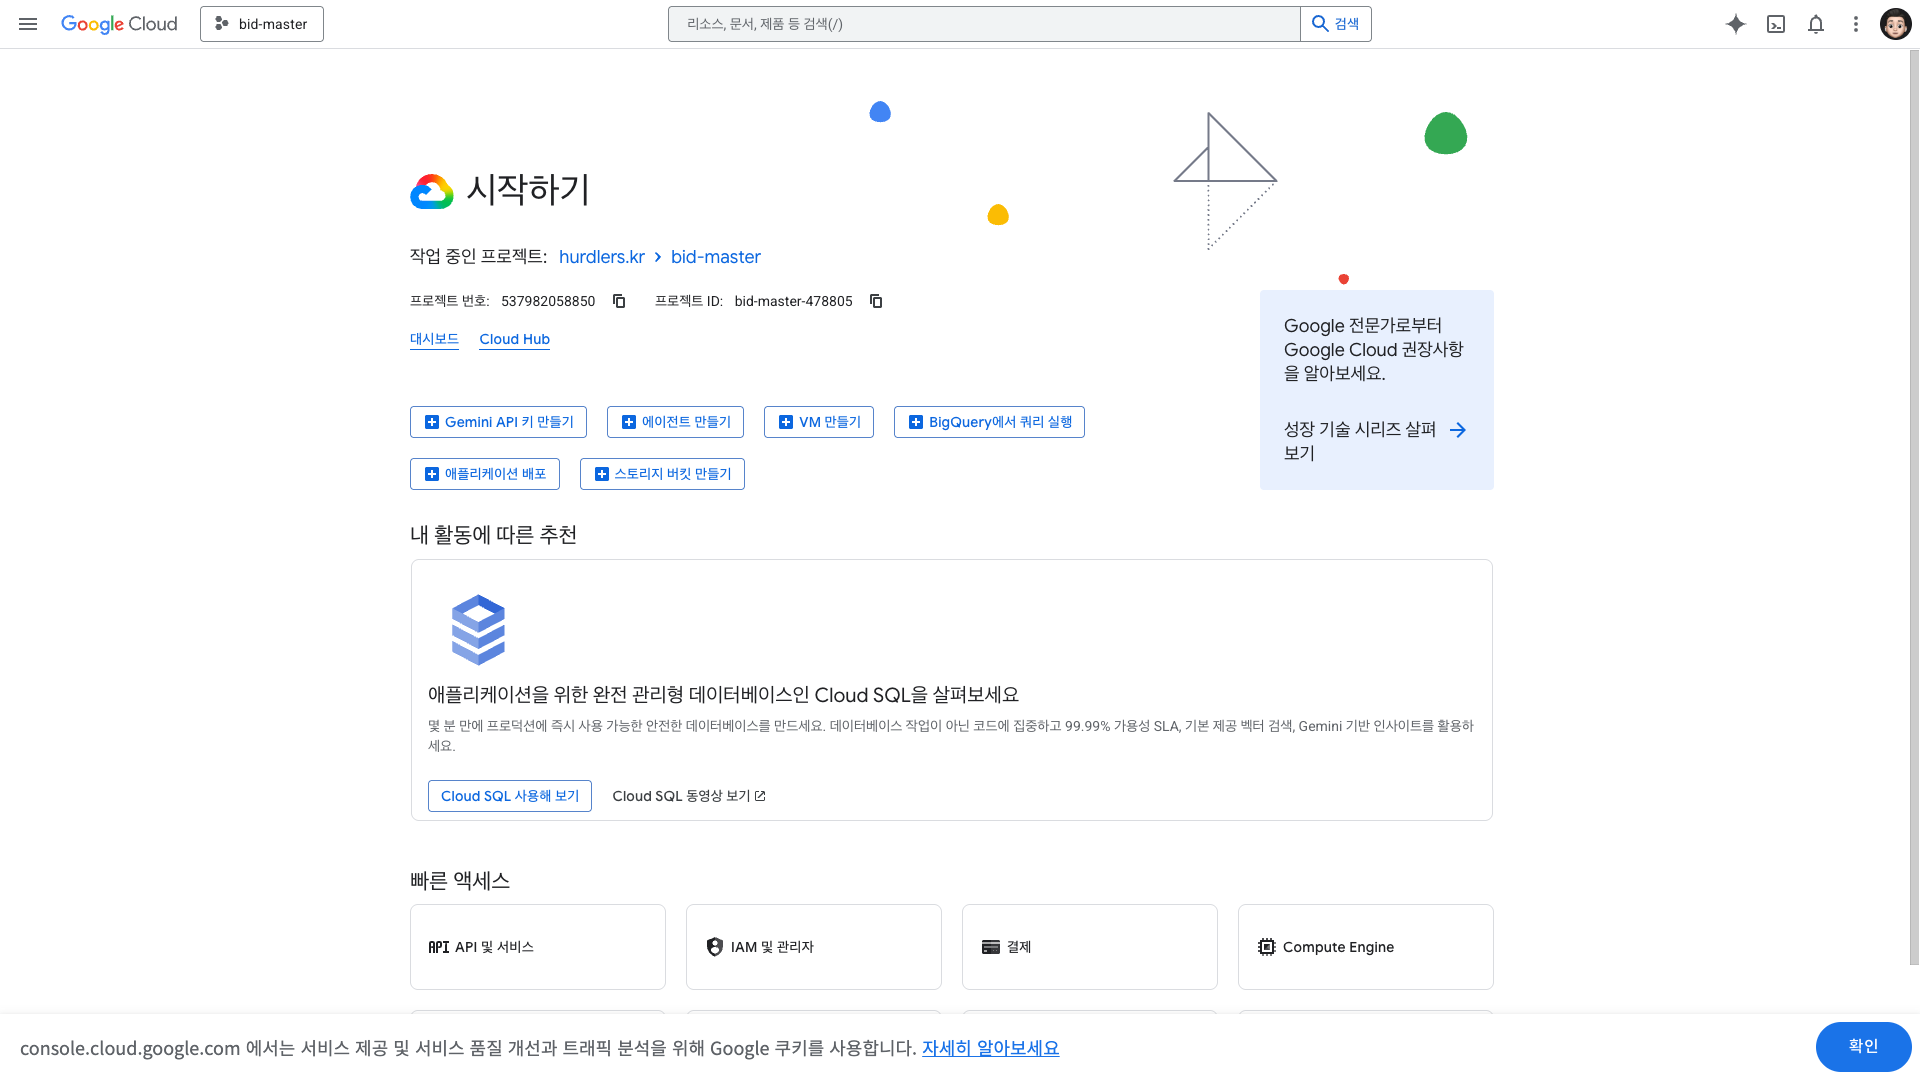
Task: Click the 빠른 액세스 heading
Action: (x=460, y=881)
